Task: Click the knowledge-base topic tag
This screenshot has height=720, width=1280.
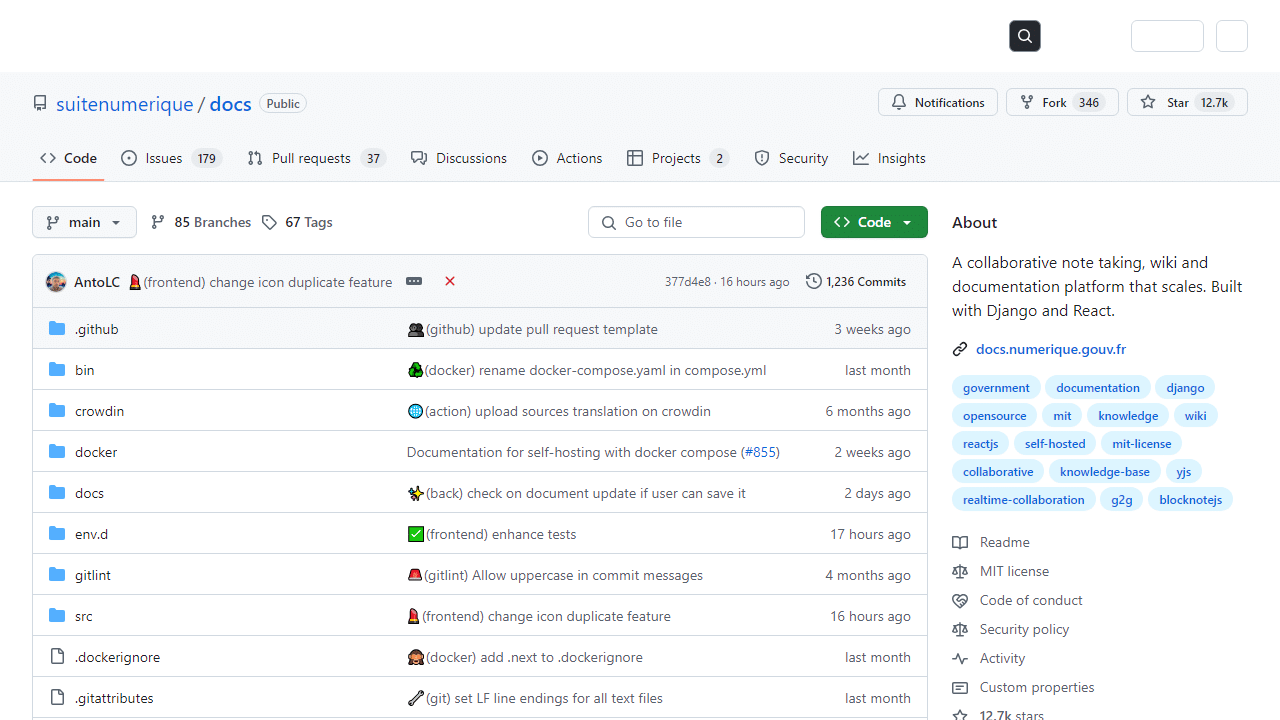Action: pos(1104,471)
